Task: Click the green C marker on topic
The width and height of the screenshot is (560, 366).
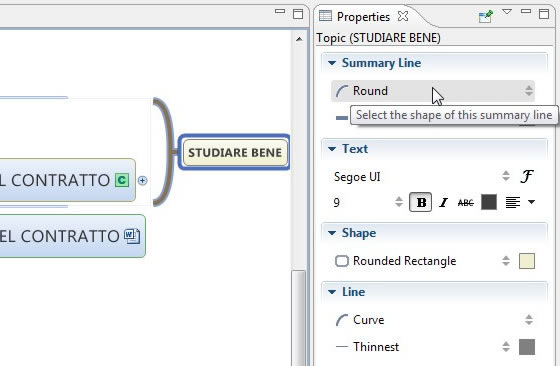Action: click(x=122, y=180)
